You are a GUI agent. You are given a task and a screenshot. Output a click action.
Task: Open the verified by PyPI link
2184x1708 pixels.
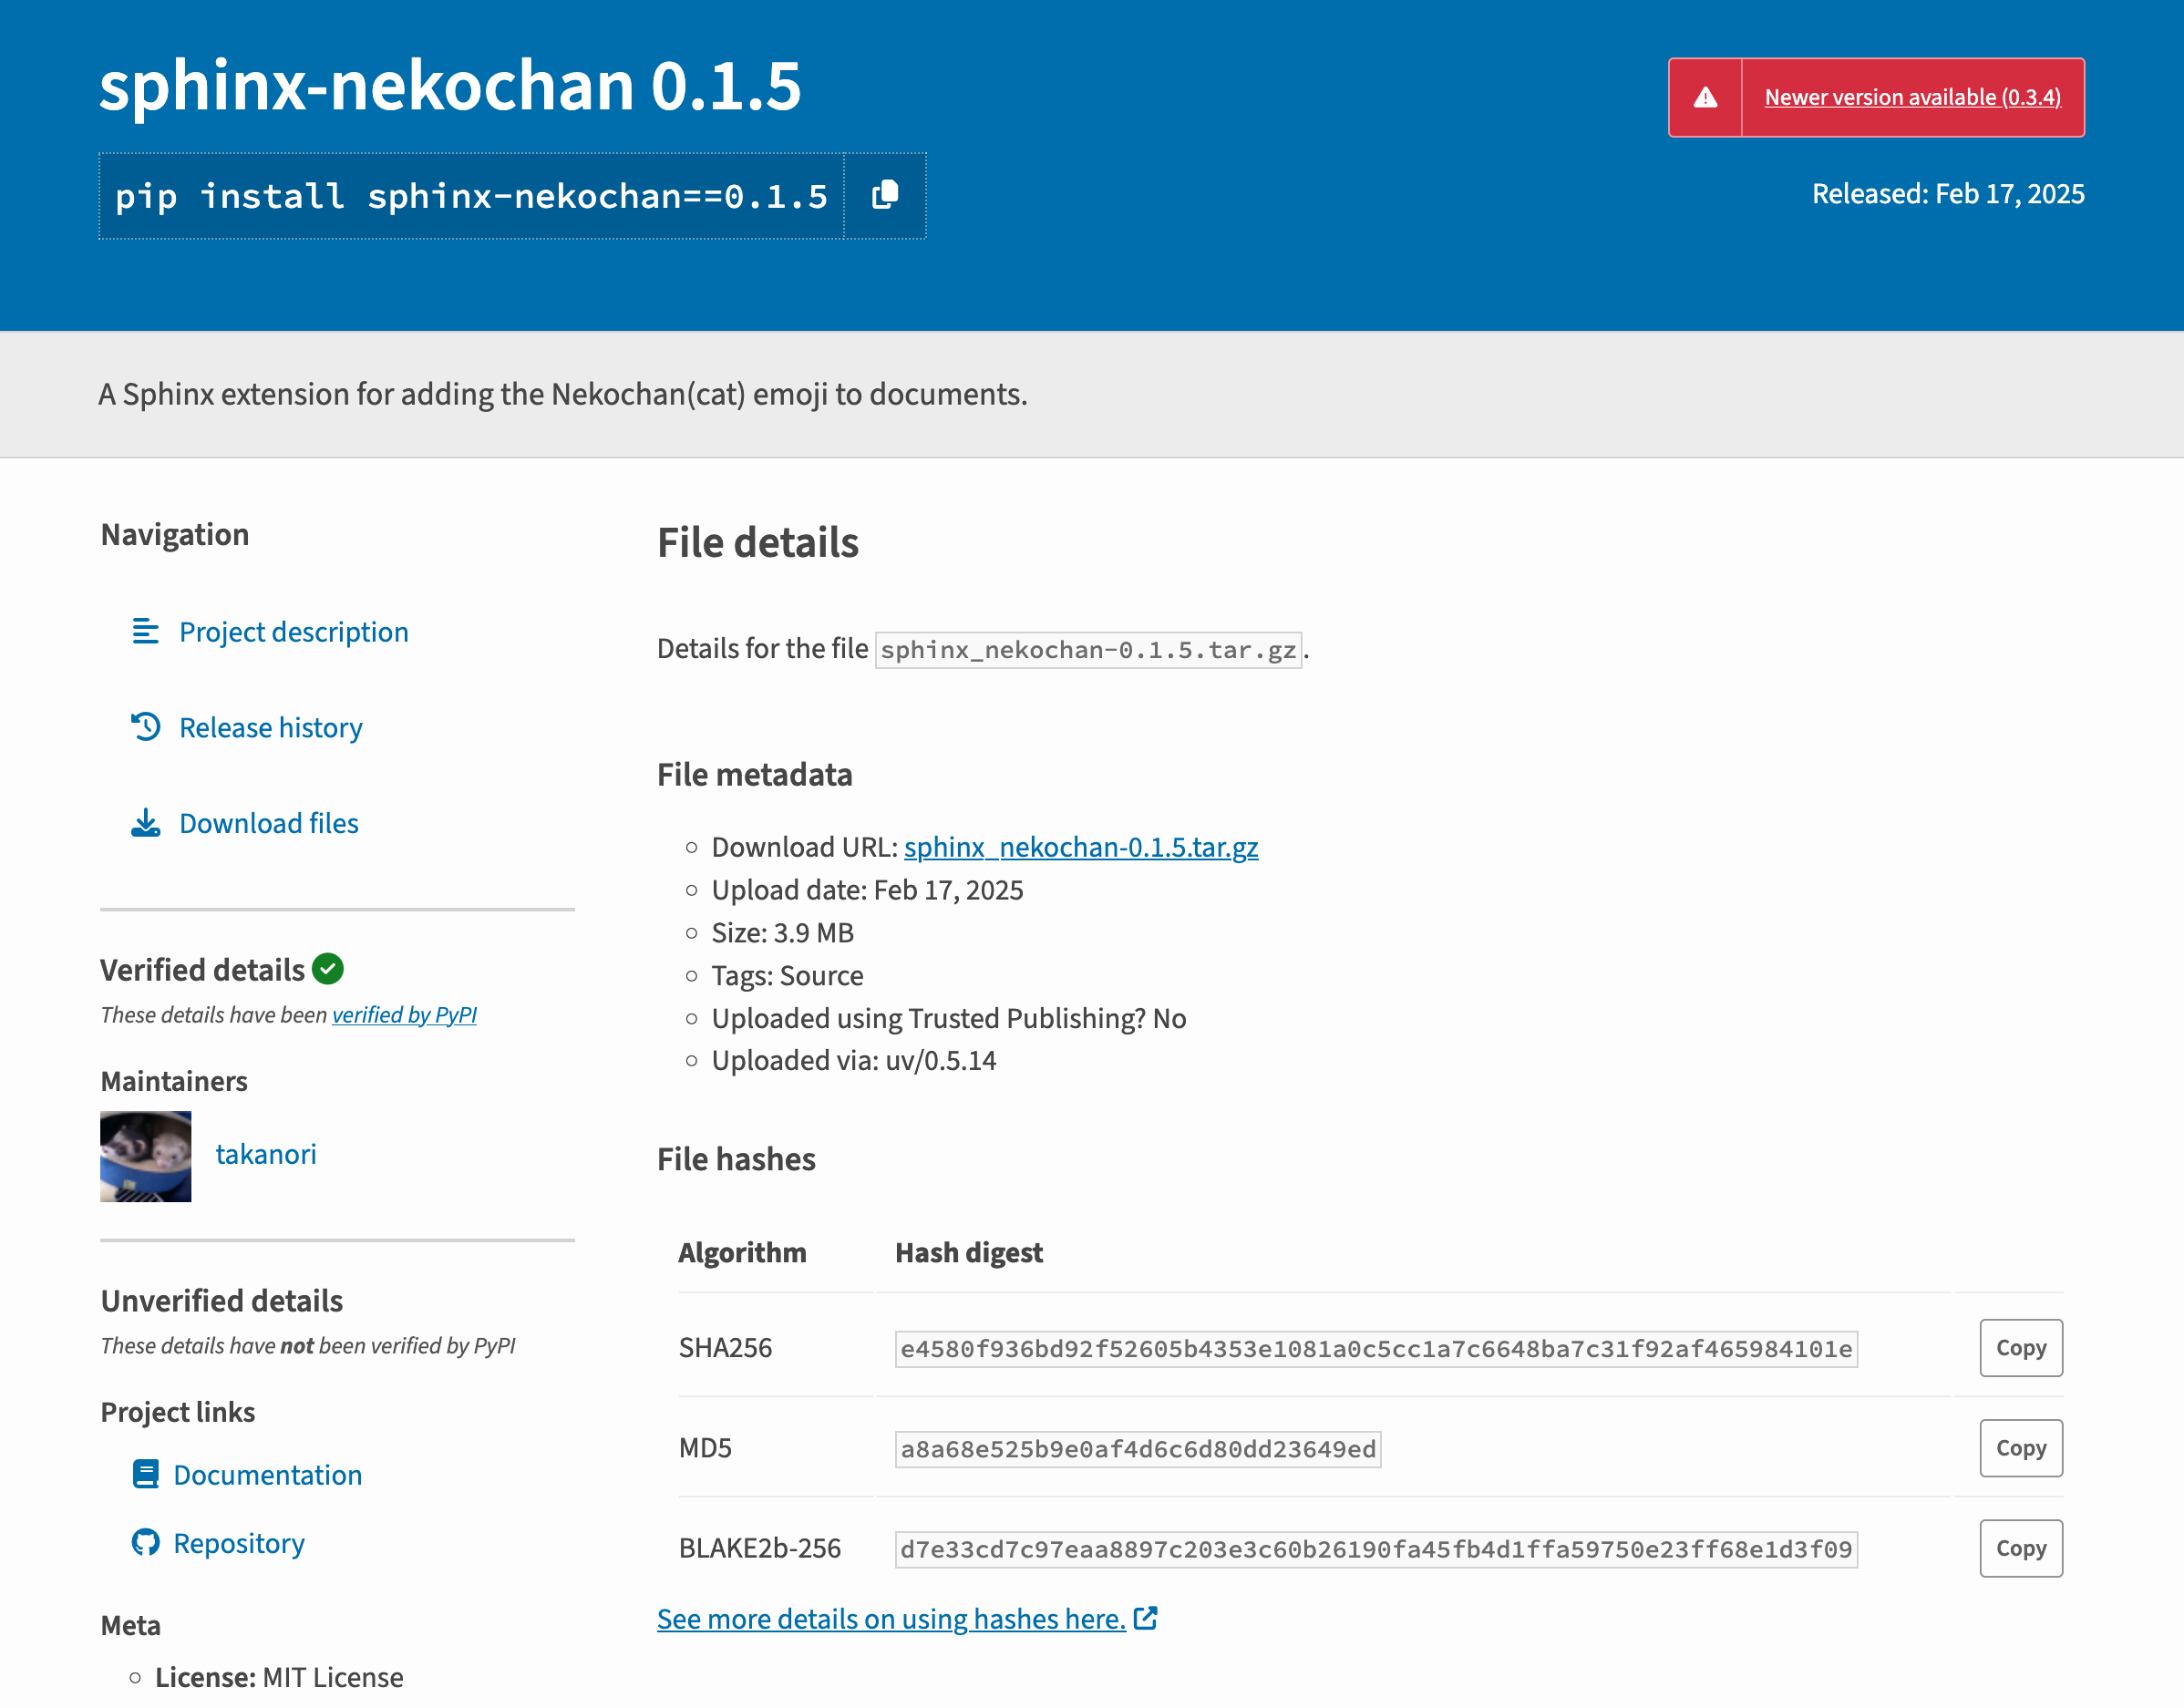click(x=404, y=1015)
